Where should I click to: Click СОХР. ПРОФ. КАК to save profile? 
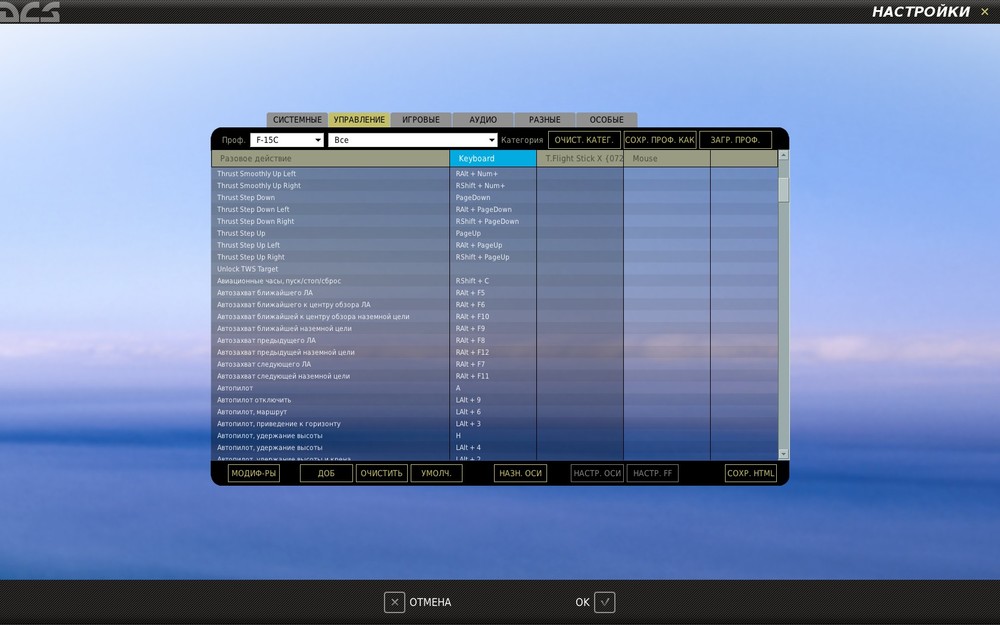pos(659,139)
